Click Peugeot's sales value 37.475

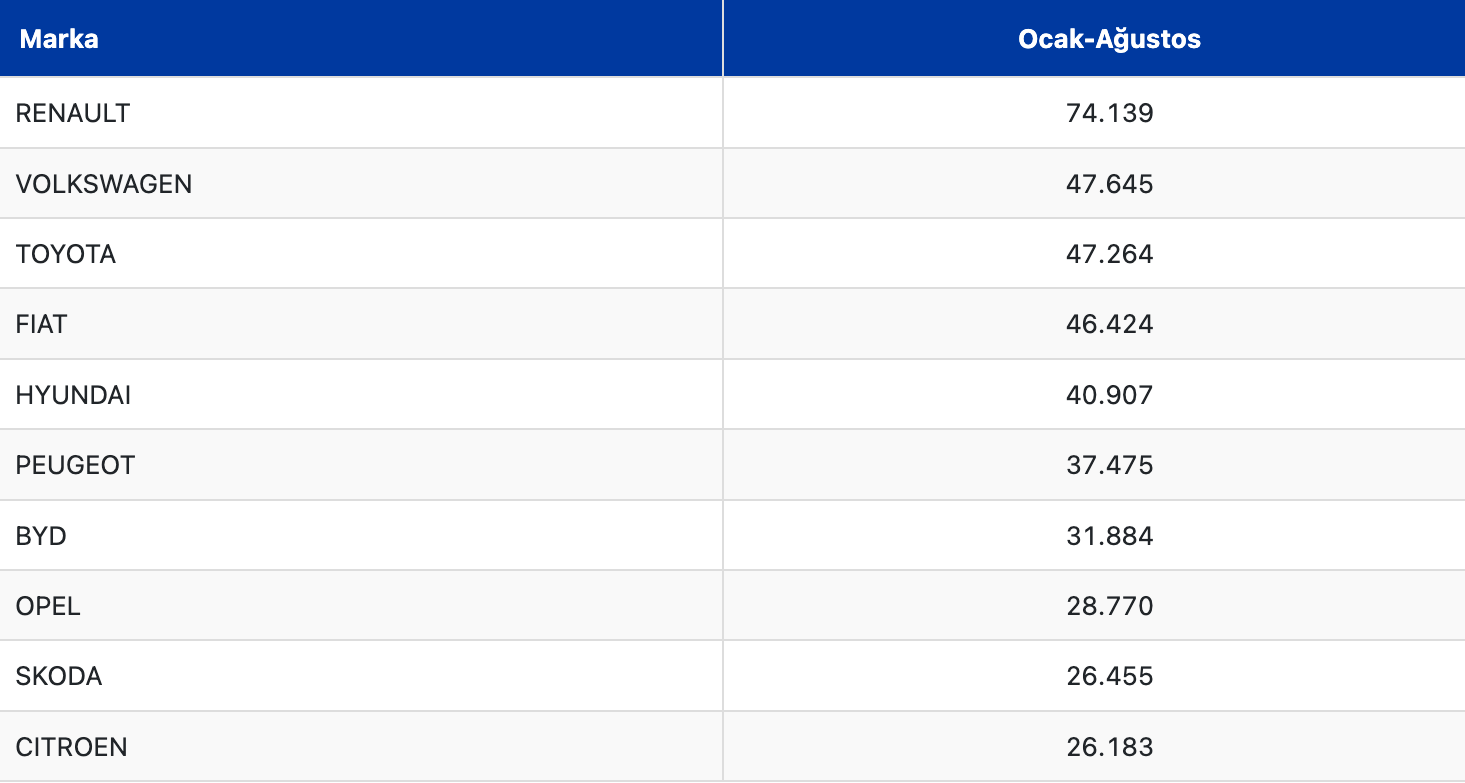(x=1110, y=465)
